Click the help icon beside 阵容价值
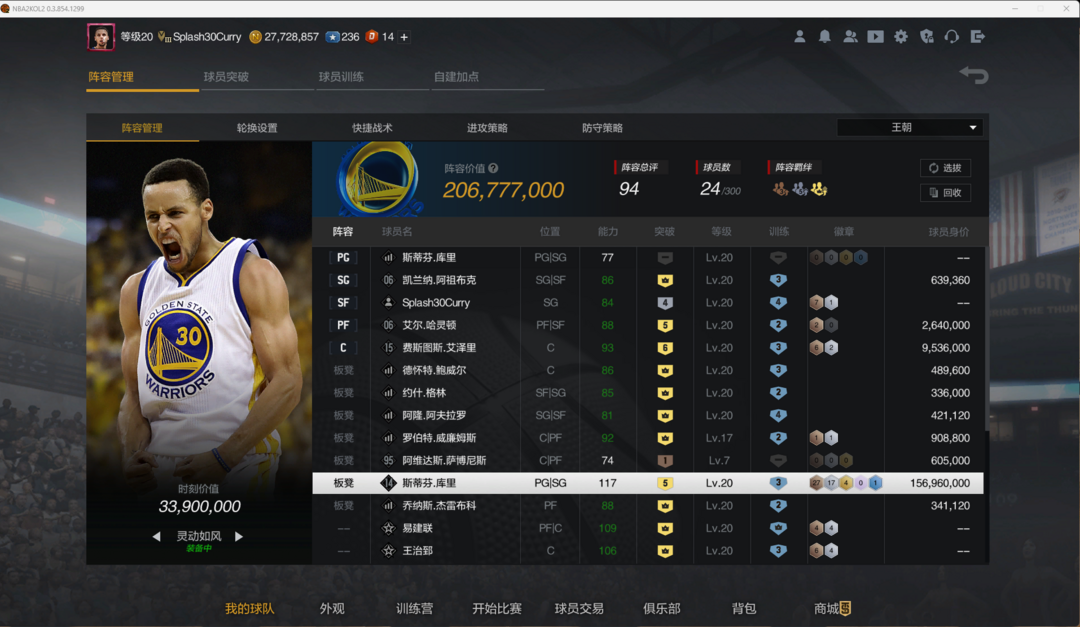This screenshot has width=1080, height=627. click(x=493, y=169)
